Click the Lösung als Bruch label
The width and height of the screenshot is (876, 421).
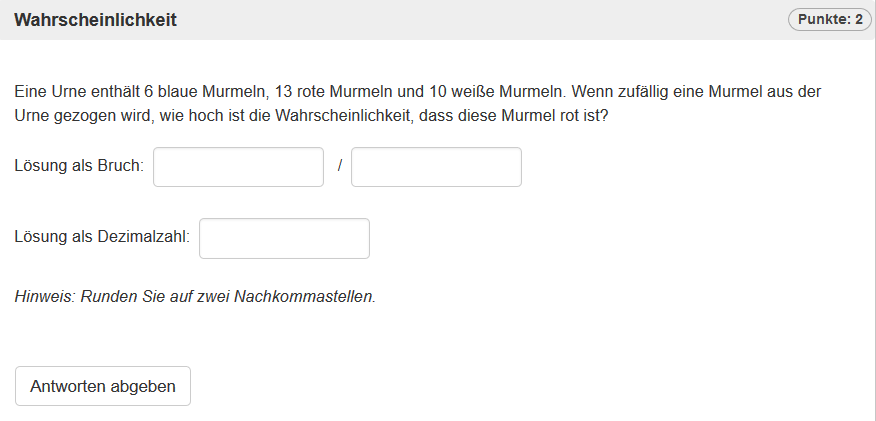[79, 167]
